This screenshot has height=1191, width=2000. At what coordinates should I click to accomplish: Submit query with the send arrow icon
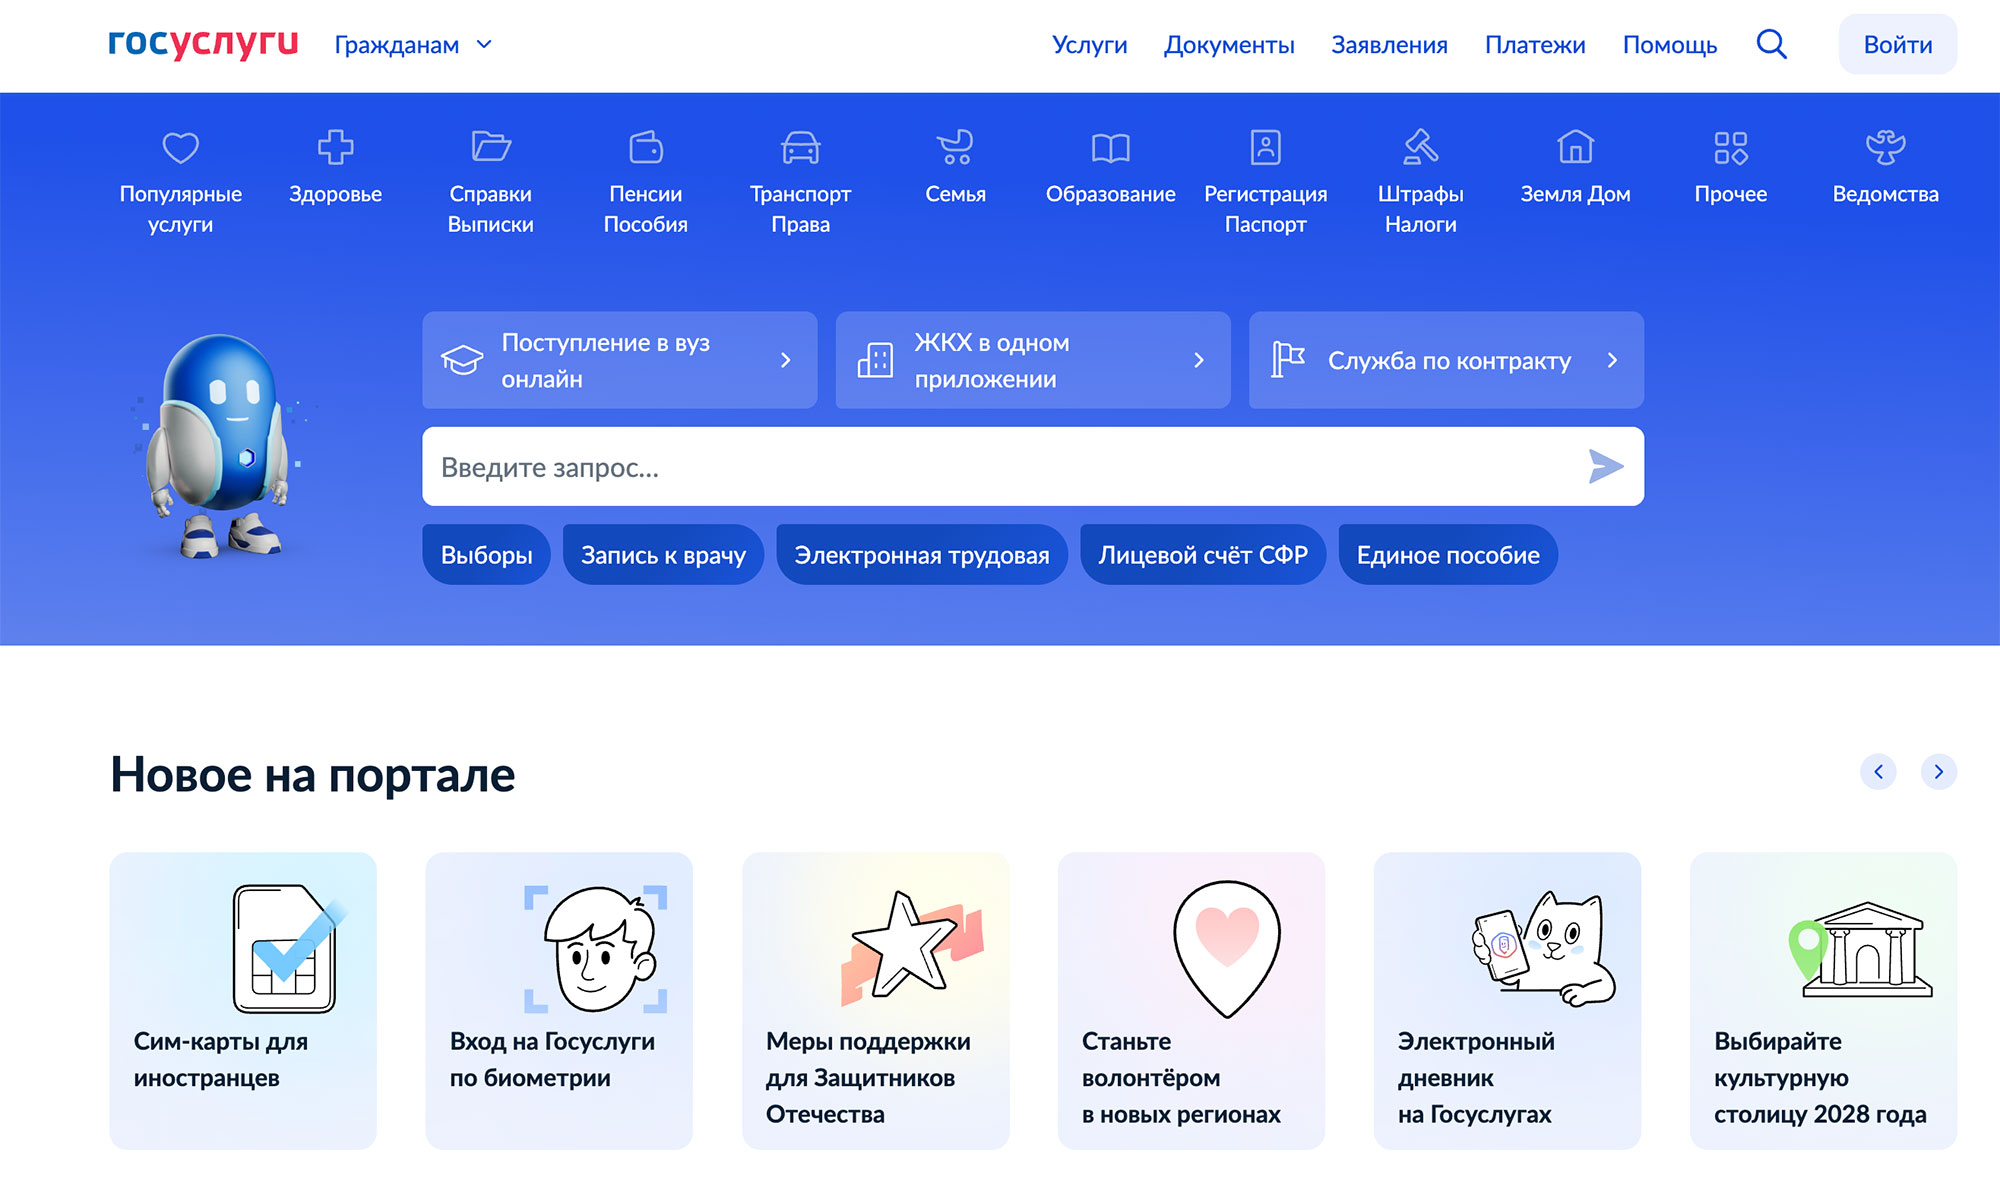pyautogui.click(x=1606, y=467)
